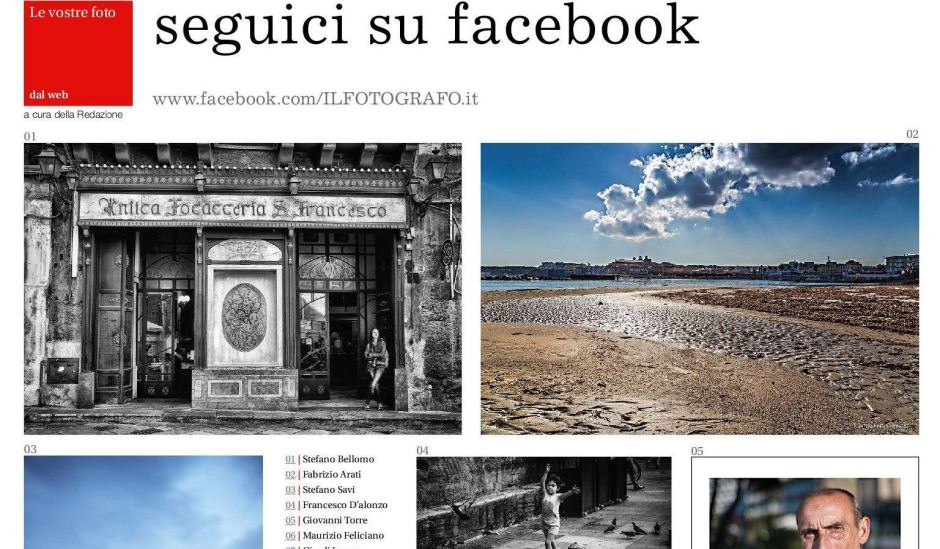Open the beach and clouds landscape photo

(699, 288)
